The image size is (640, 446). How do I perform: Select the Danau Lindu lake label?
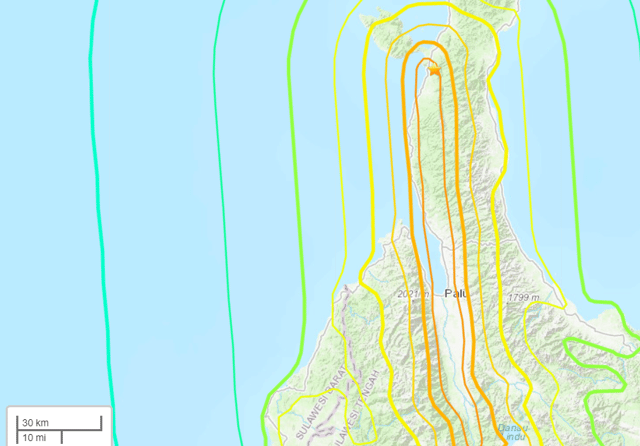coord(513,433)
